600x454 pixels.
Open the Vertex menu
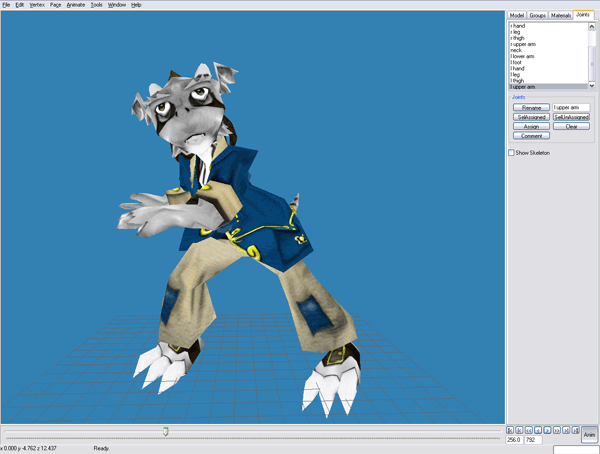[x=37, y=5]
